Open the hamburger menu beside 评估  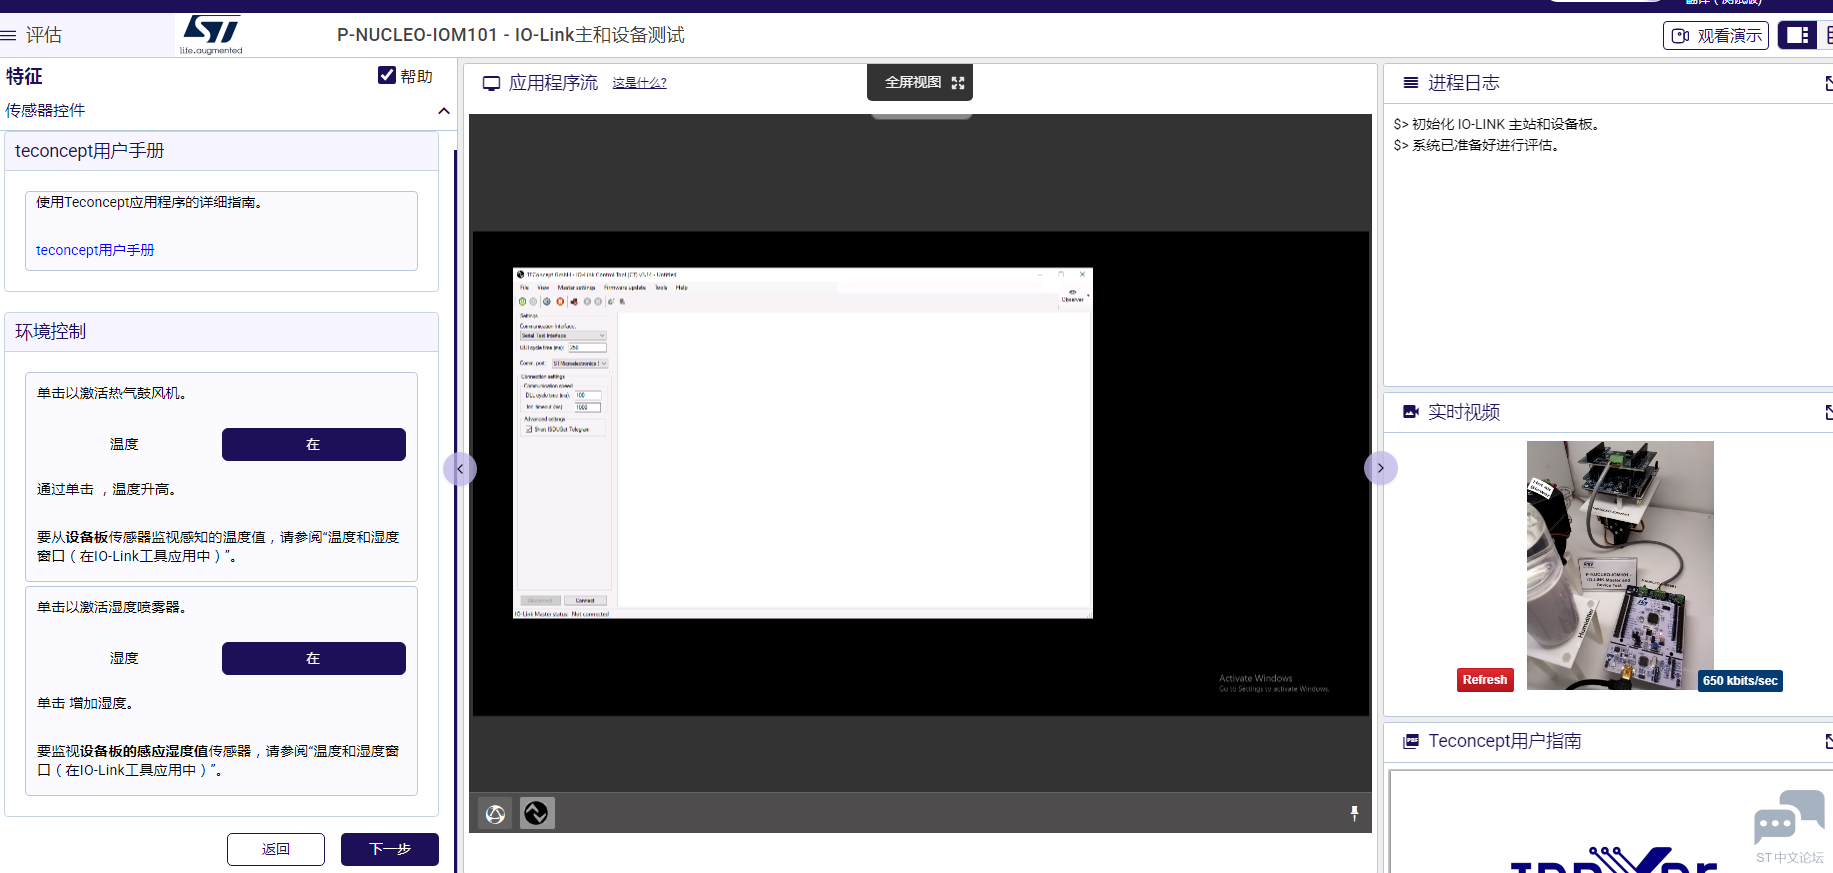tap(9, 36)
